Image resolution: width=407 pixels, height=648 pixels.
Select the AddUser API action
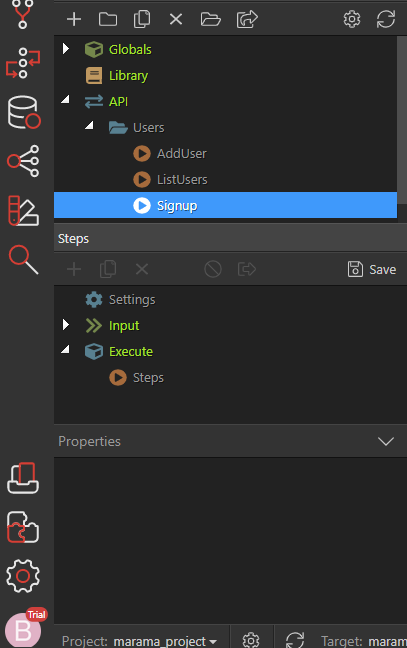tap(169, 154)
